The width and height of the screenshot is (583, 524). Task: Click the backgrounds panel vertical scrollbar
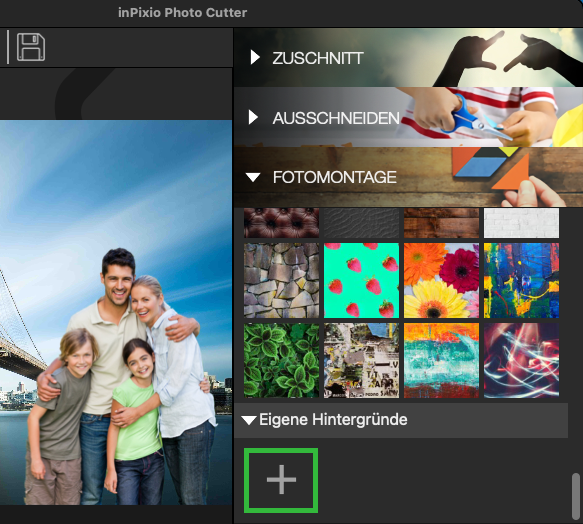(576, 496)
